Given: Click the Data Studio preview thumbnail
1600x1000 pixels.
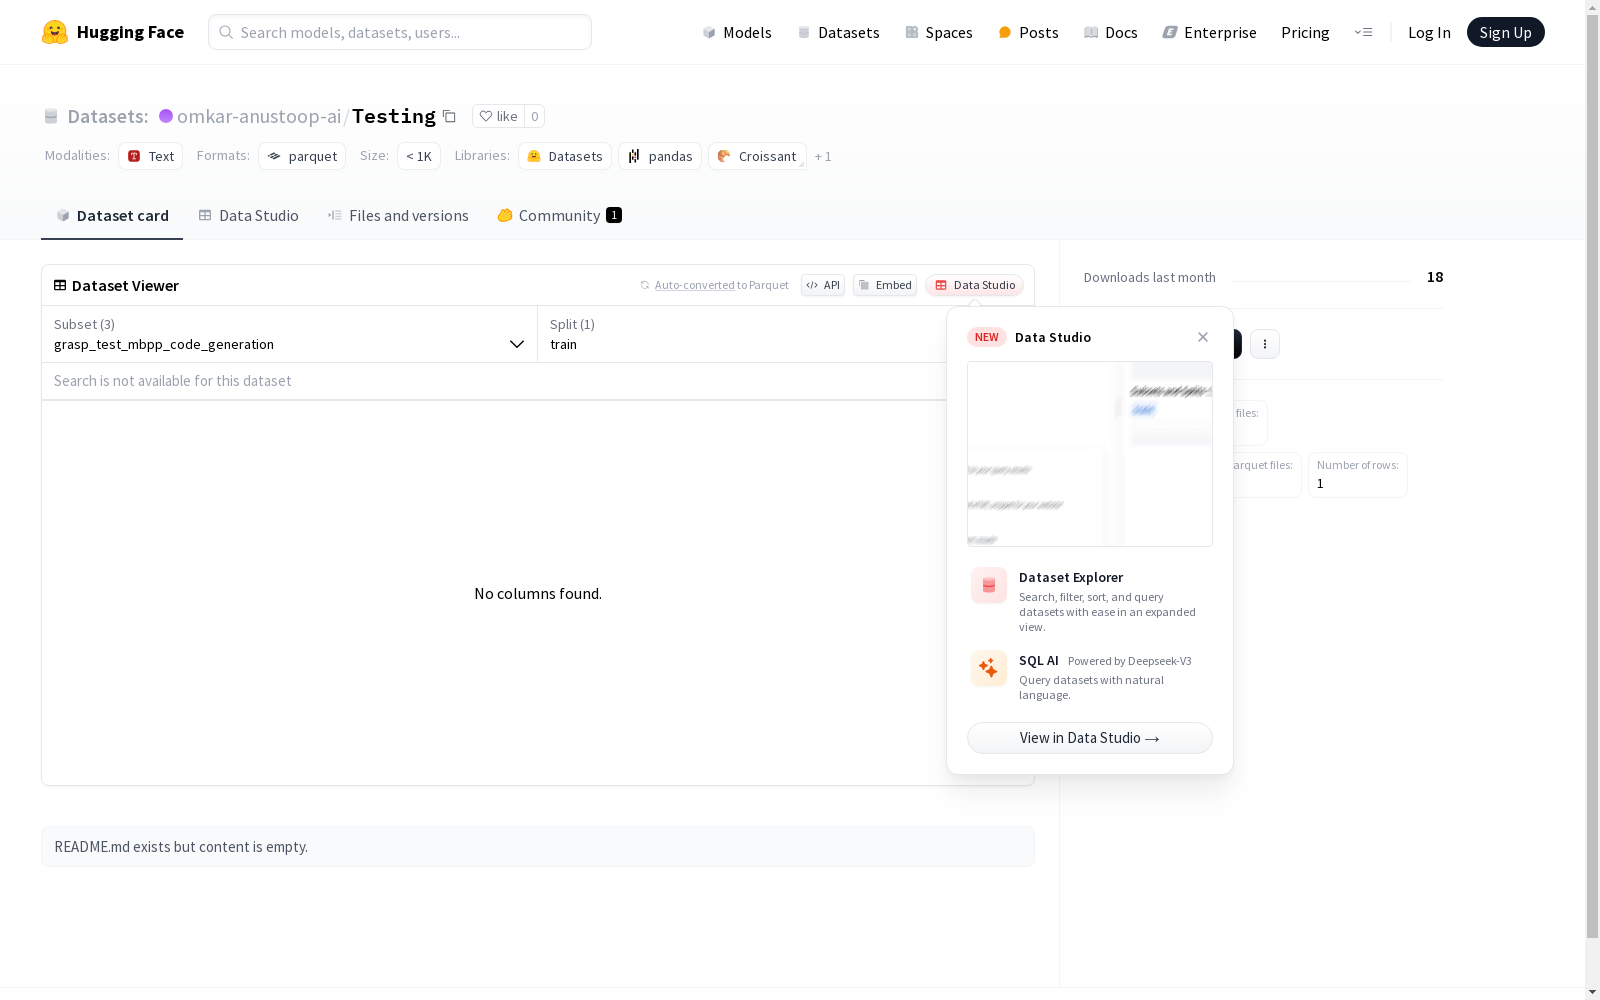Looking at the screenshot, I should click(1090, 454).
